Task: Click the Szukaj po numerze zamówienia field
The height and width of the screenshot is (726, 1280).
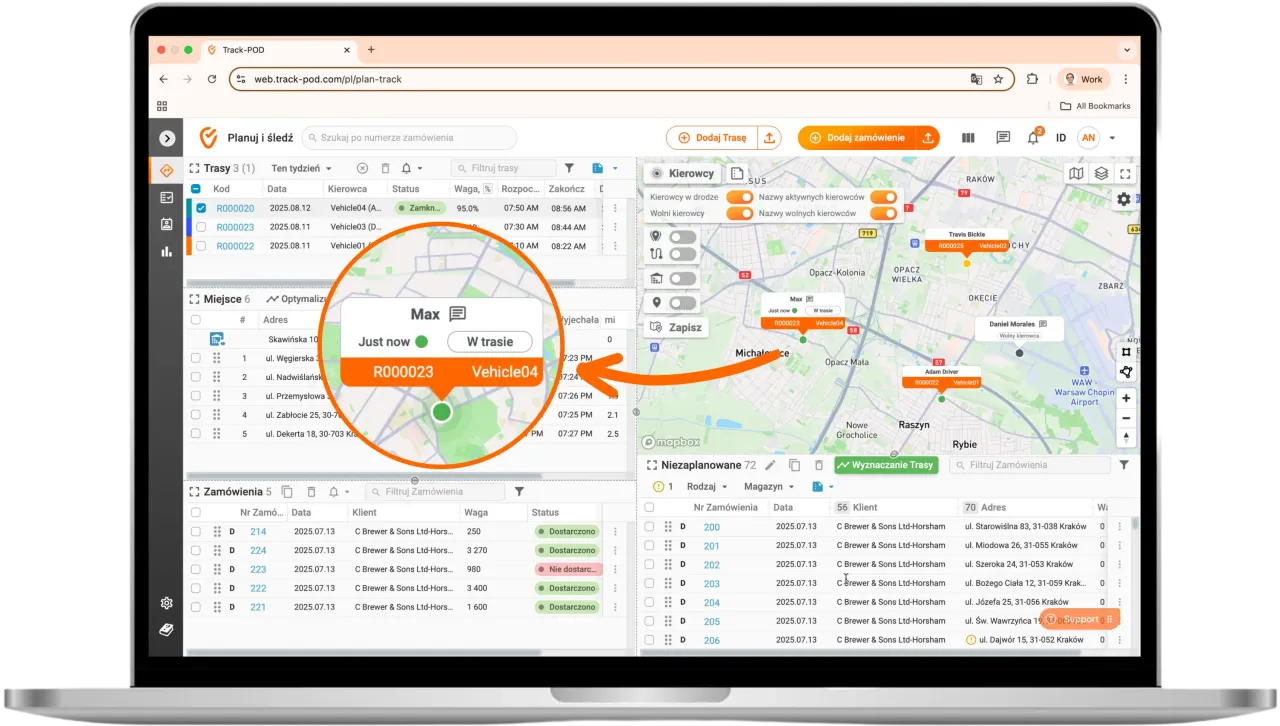Action: (x=409, y=138)
